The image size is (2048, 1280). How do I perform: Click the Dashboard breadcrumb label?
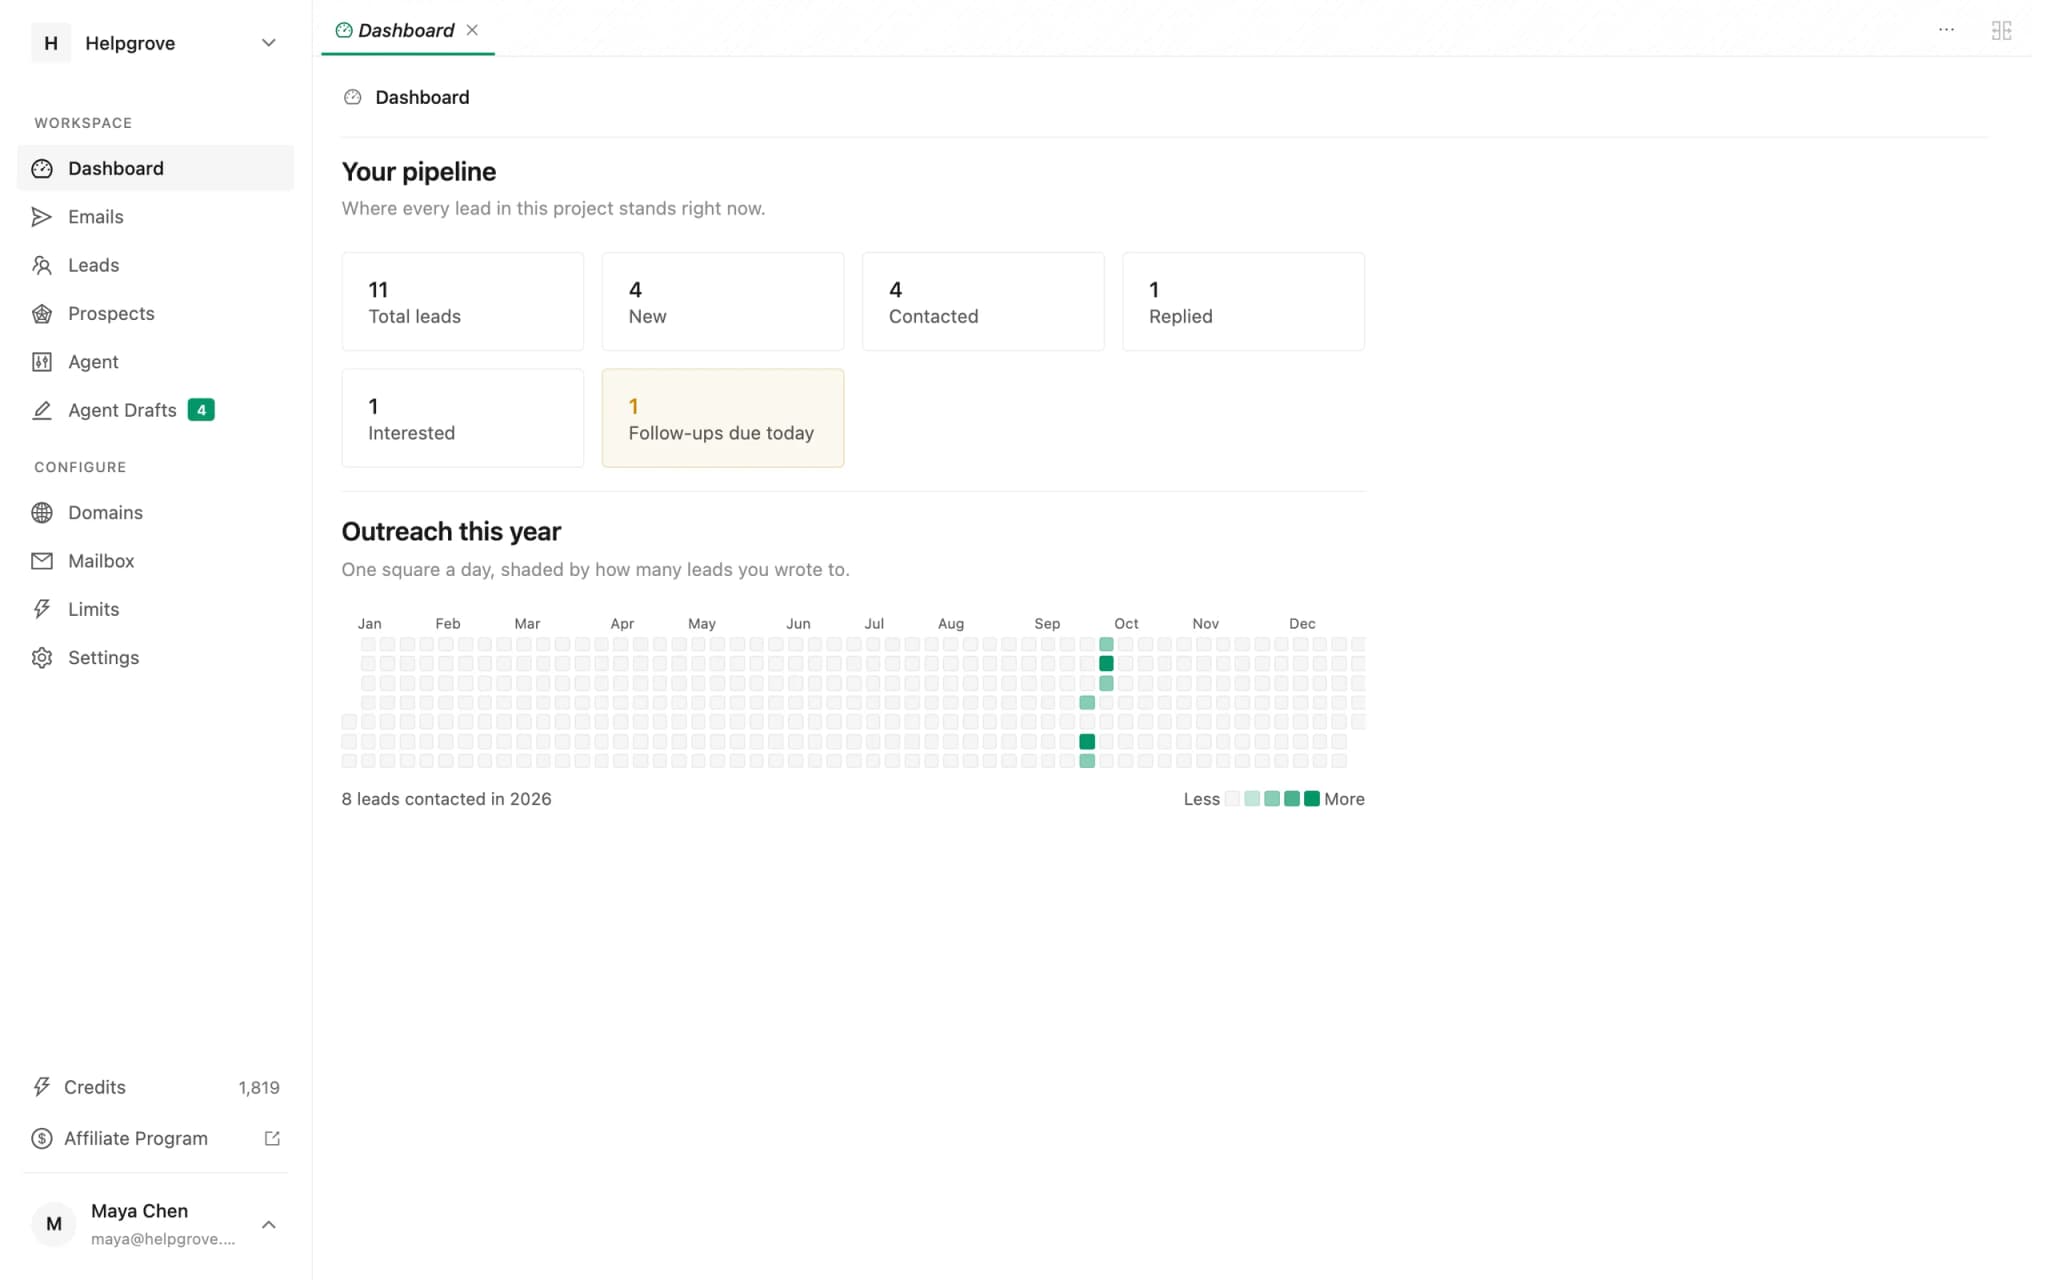422,97
